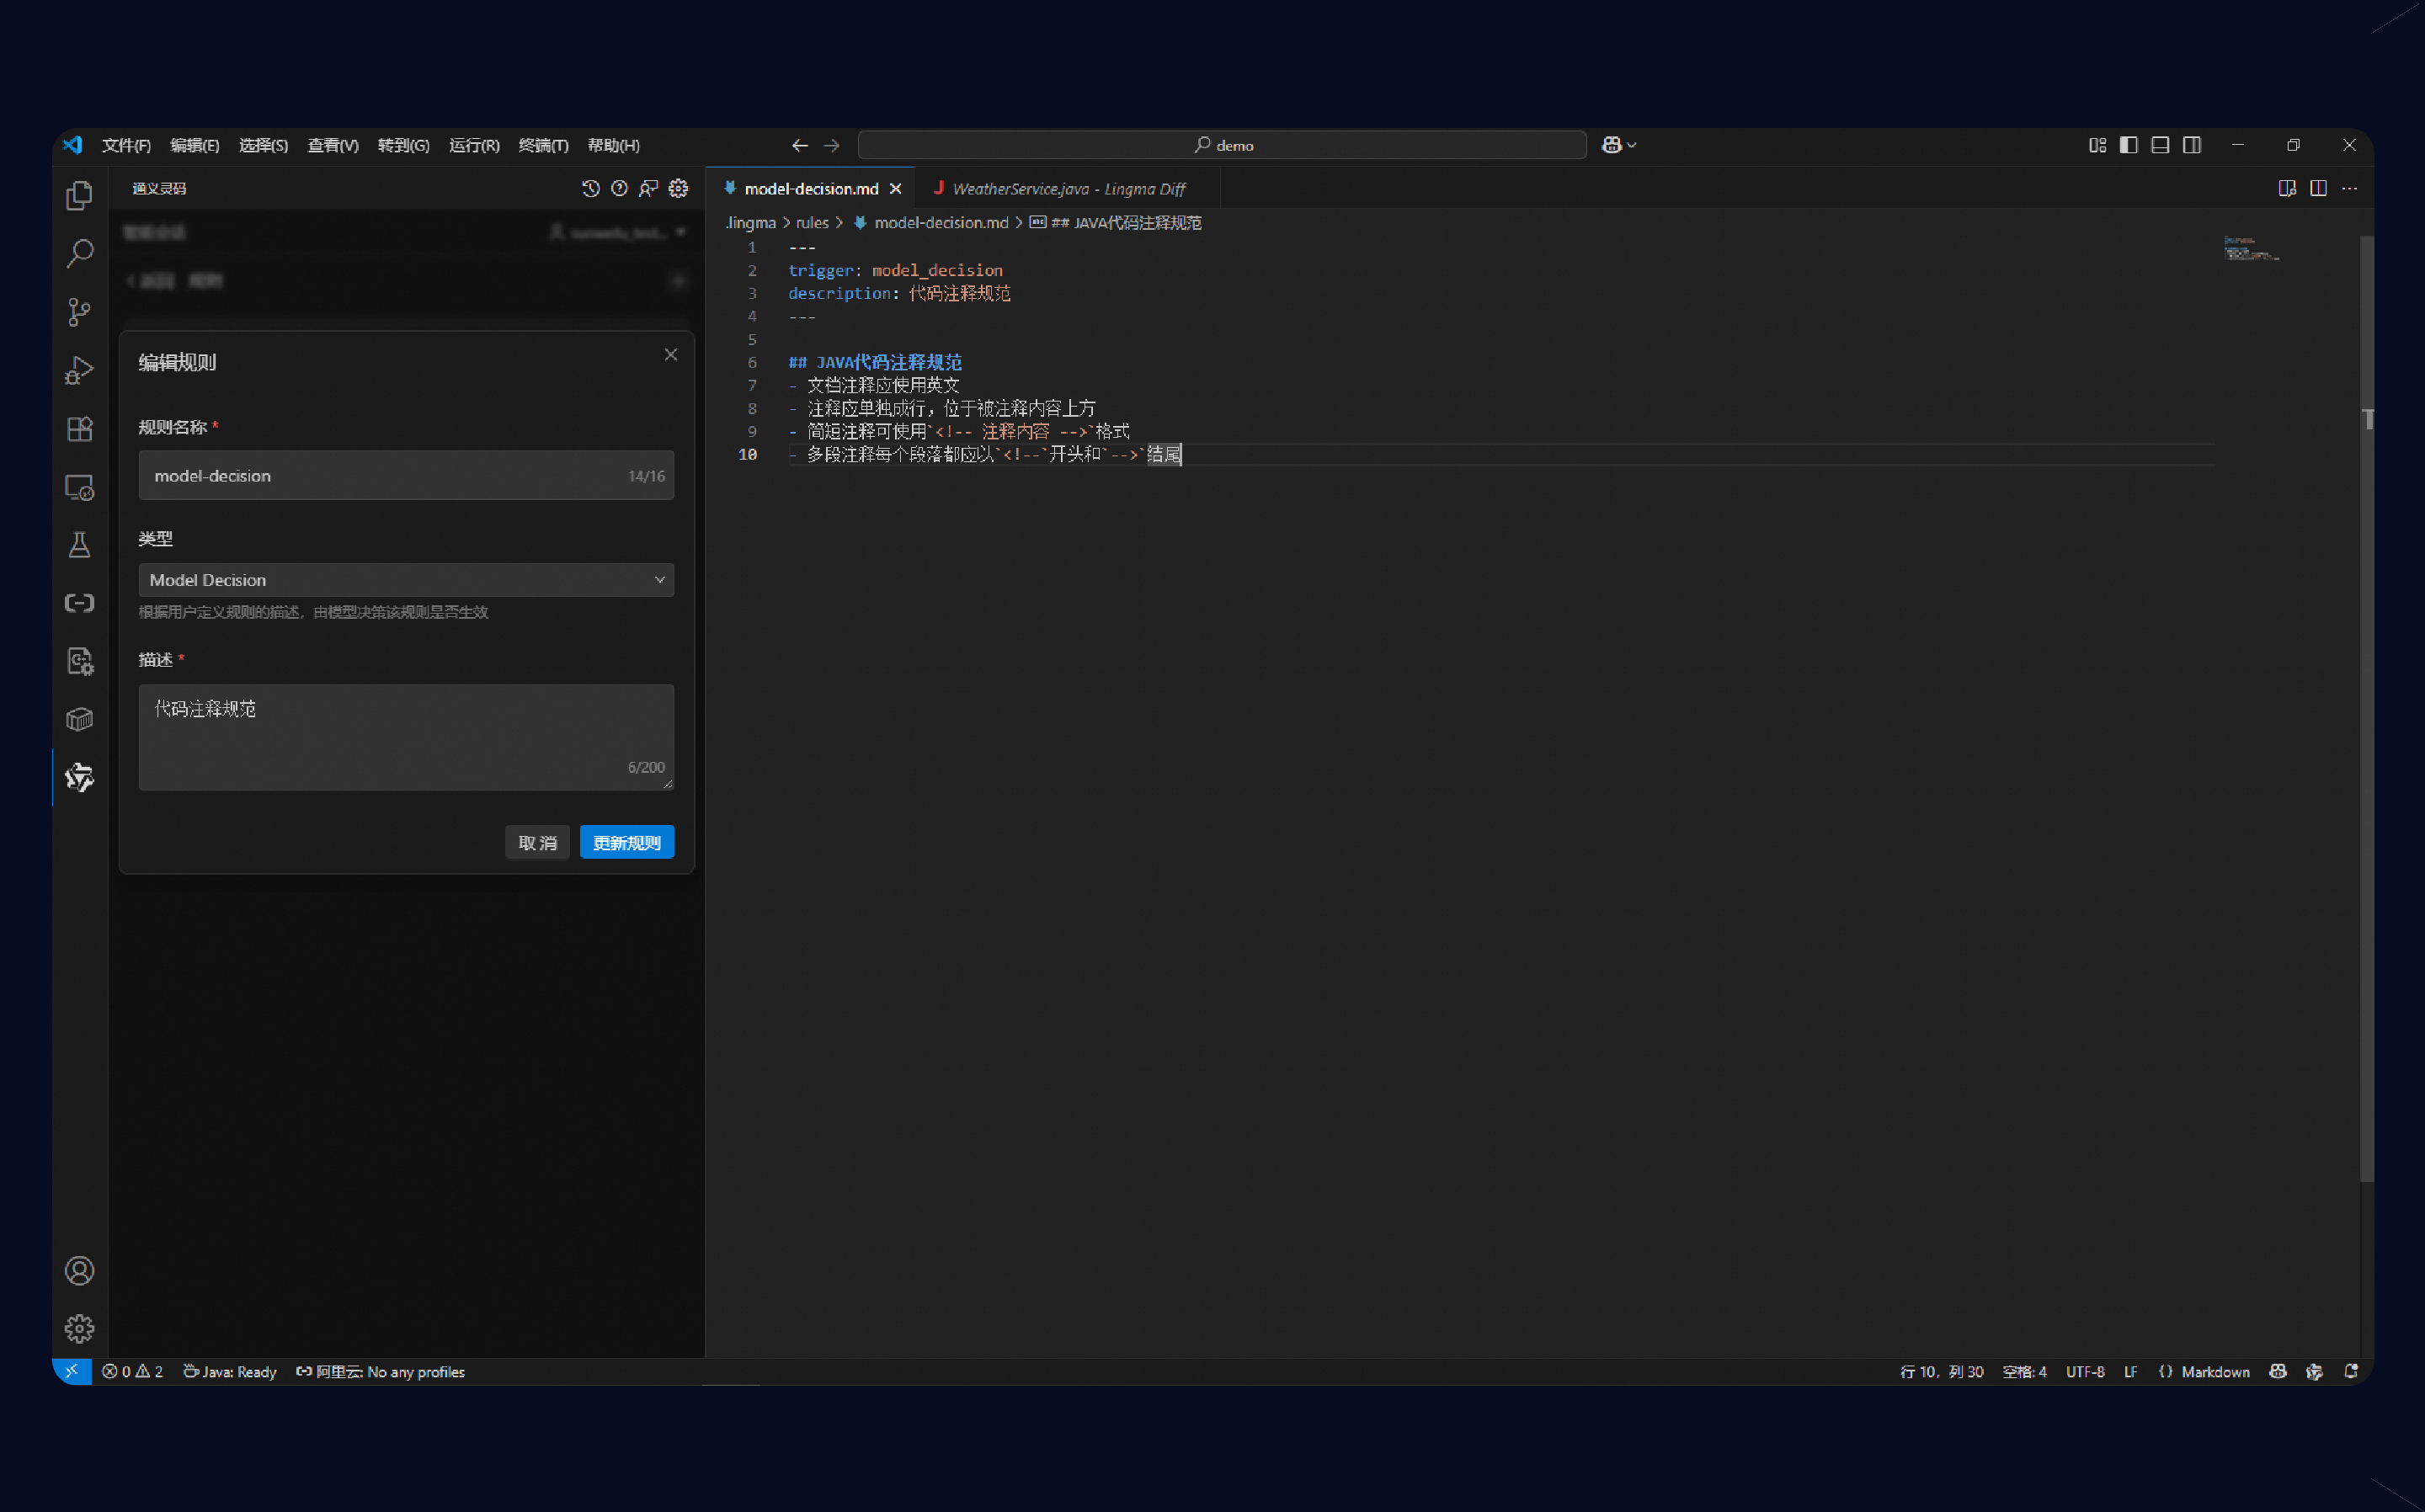Split the editor right
The width and height of the screenshot is (2425, 1512).
tap(2318, 188)
